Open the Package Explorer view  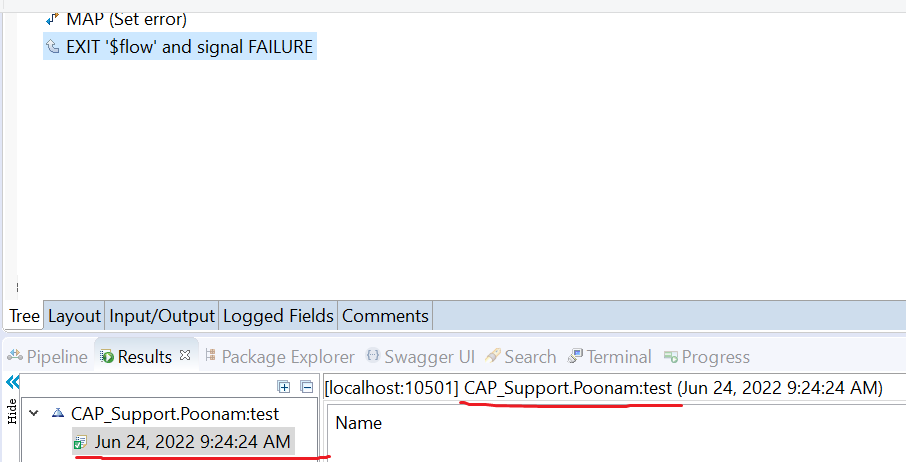(x=280, y=357)
